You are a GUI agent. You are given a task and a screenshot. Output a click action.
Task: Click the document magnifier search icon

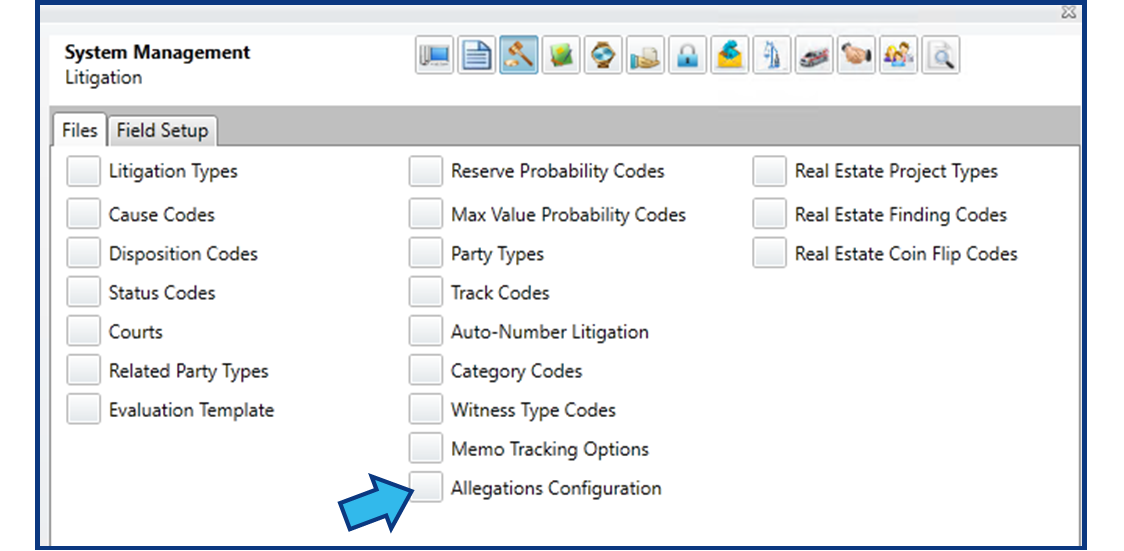(940, 56)
